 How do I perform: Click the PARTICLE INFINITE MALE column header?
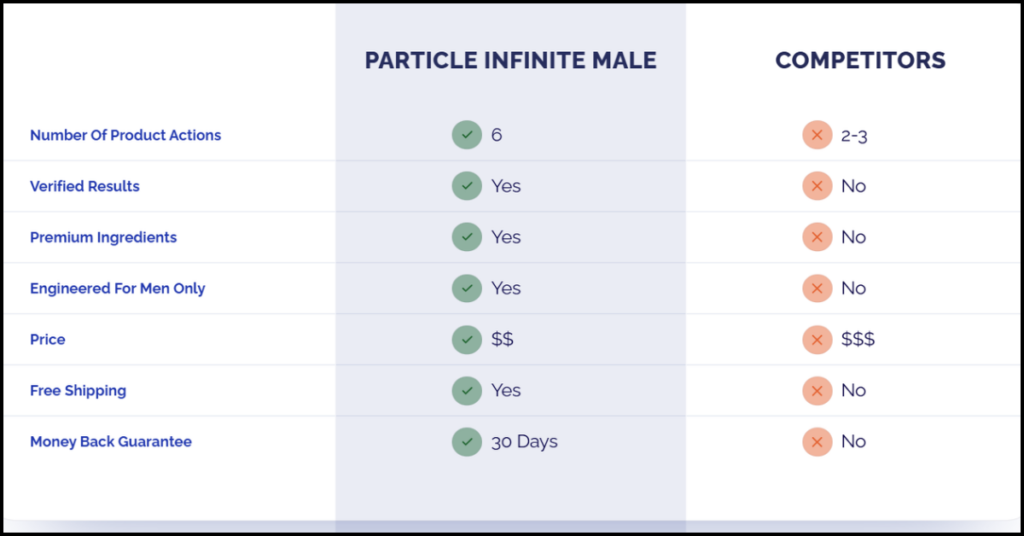click(511, 60)
